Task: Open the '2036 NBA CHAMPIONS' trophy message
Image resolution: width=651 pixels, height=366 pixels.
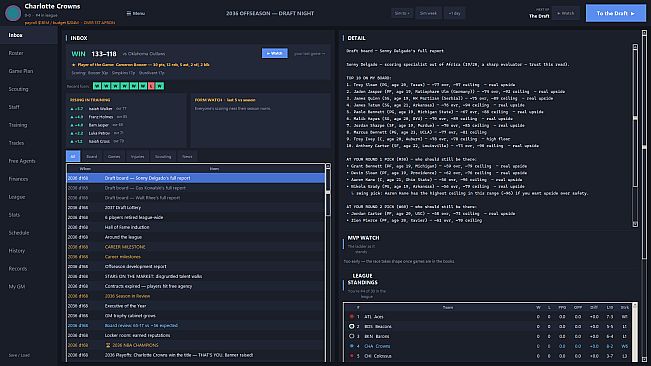Action: pyautogui.click(x=196, y=345)
